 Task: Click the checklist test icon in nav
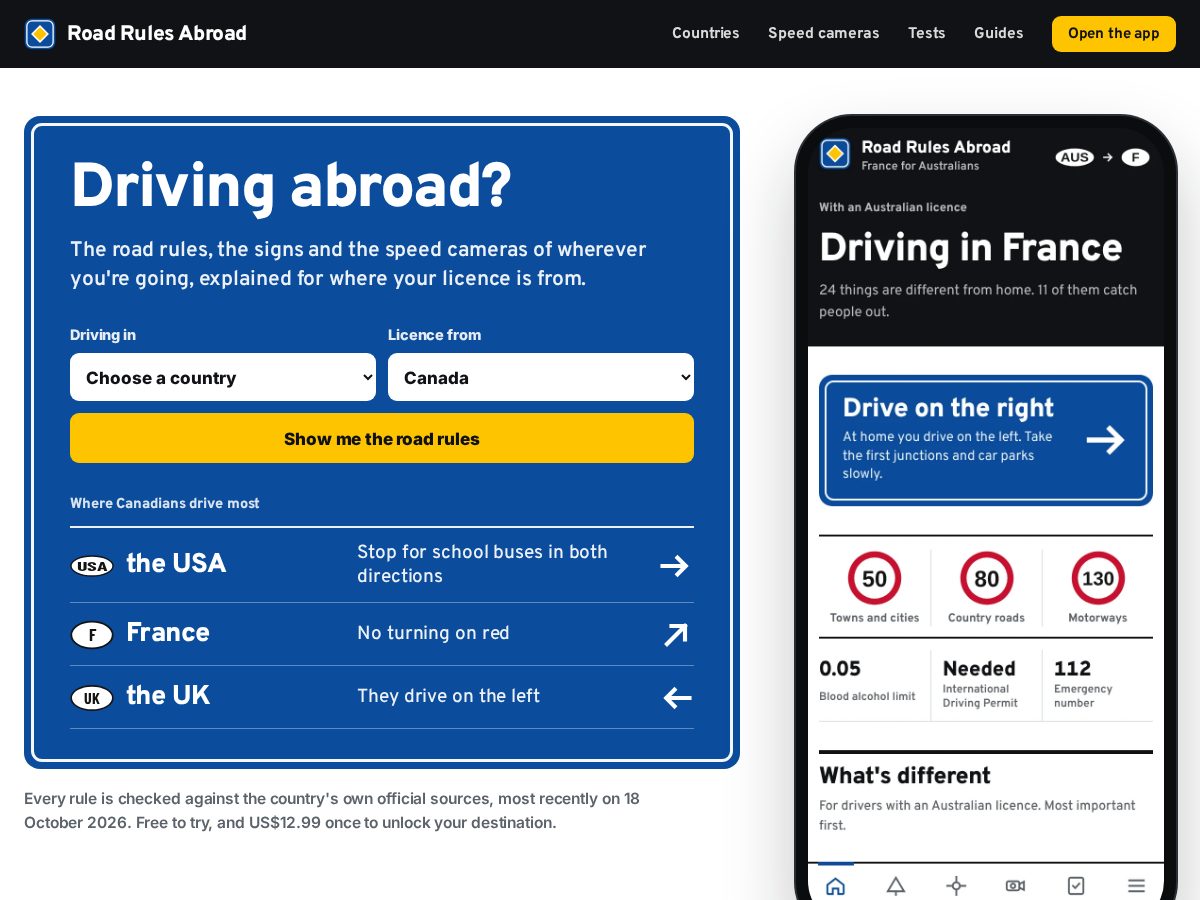(1076, 885)
